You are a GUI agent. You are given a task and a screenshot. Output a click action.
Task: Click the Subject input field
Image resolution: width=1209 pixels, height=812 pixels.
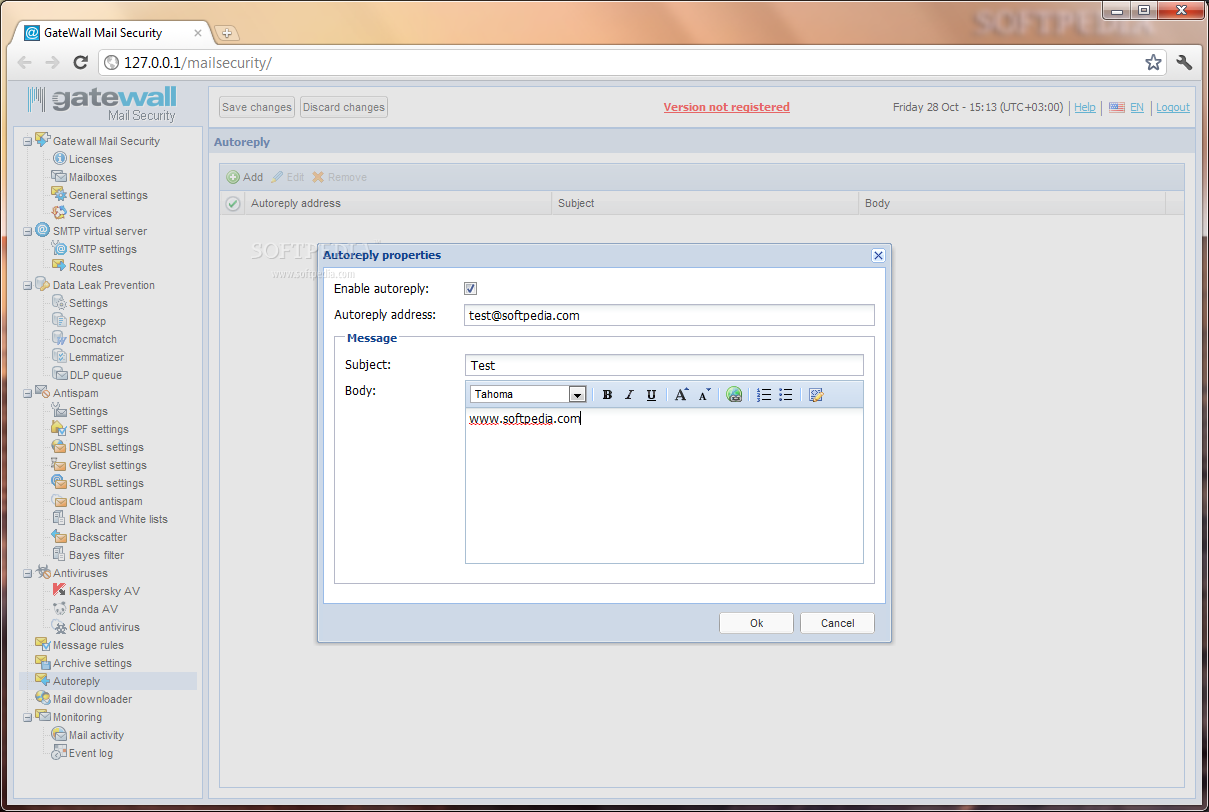tap(664, 365)
